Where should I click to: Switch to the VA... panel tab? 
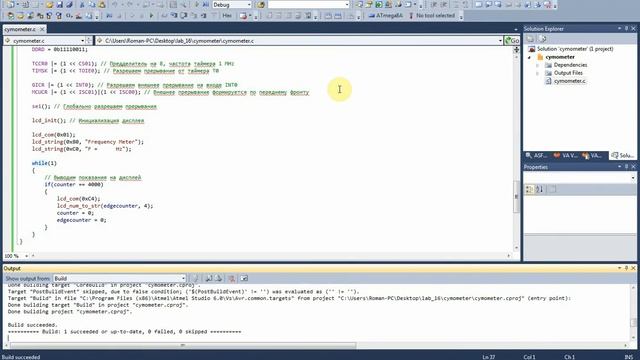[x=592, y=156]
